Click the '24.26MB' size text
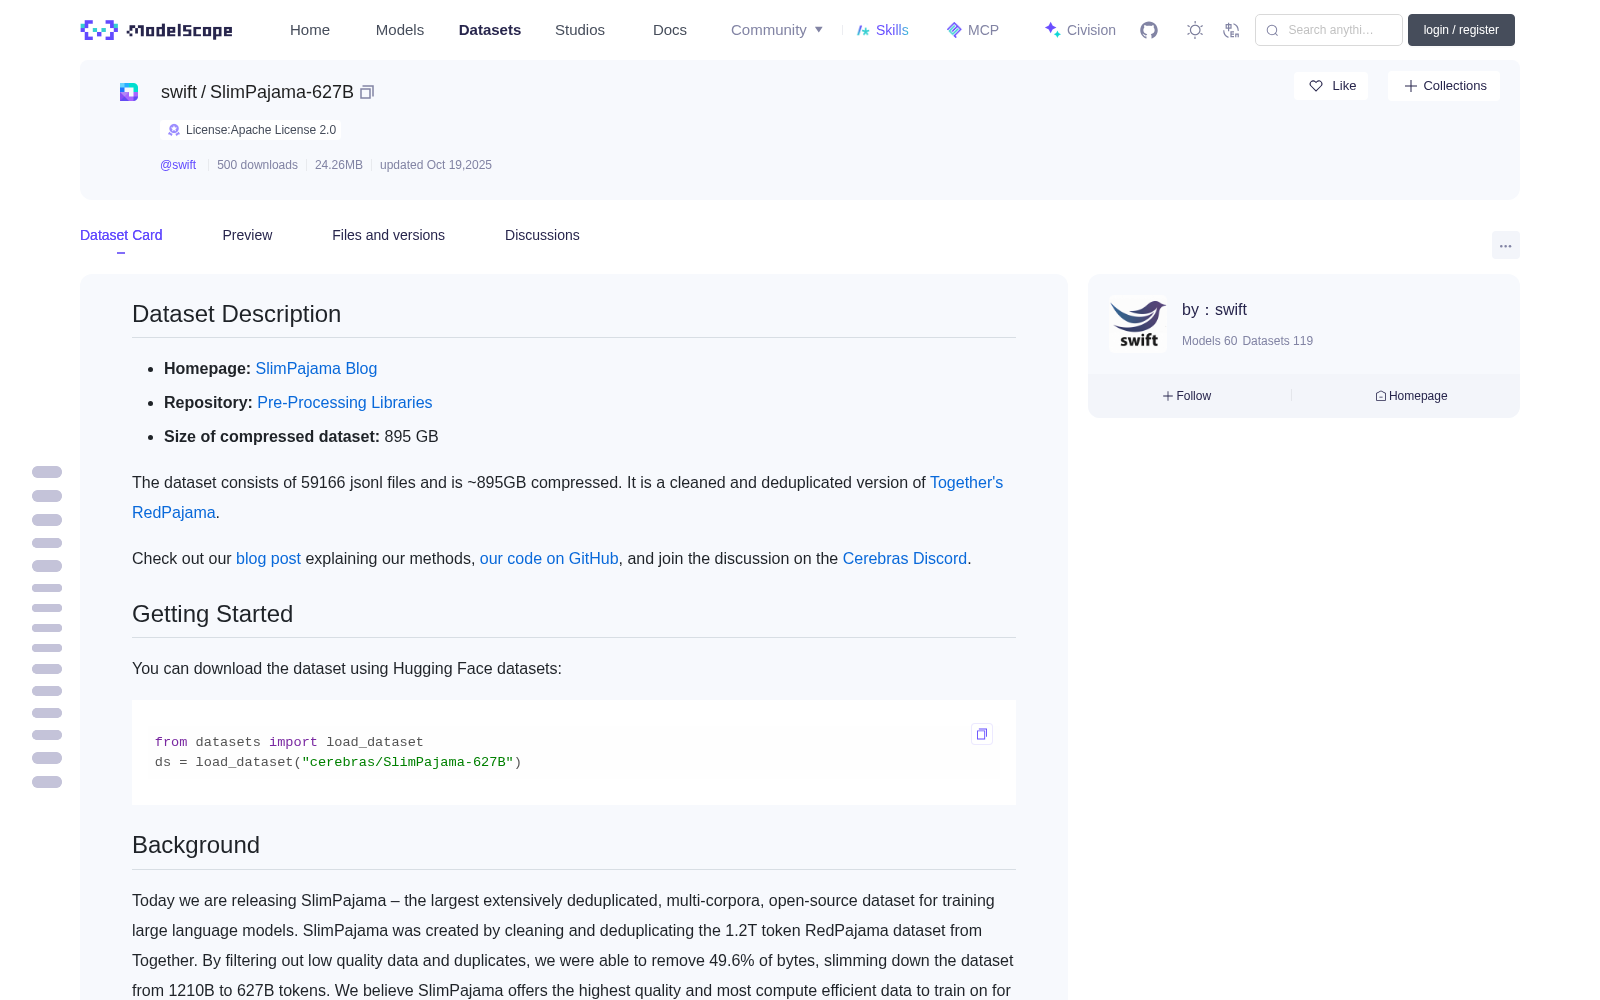The height and width of the screenshot is (1000, 1600). pos(339,165)
